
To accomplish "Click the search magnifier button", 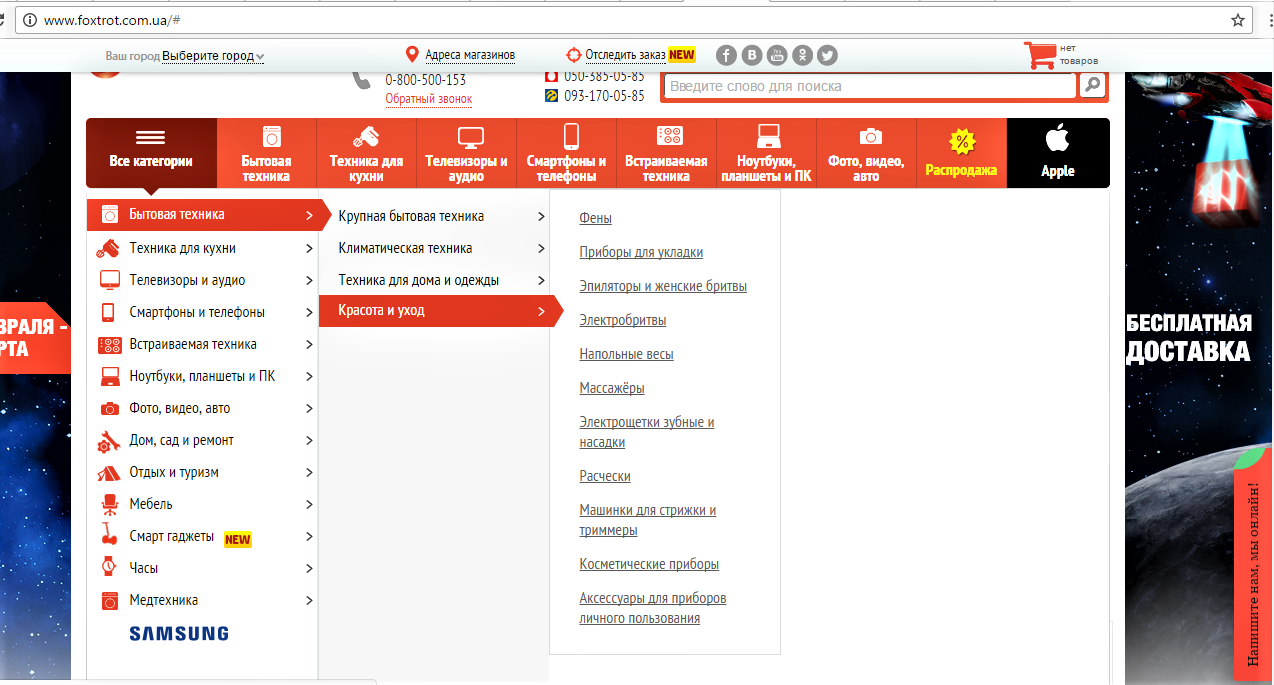I will pyautogui.click(x=1093, y=86).
